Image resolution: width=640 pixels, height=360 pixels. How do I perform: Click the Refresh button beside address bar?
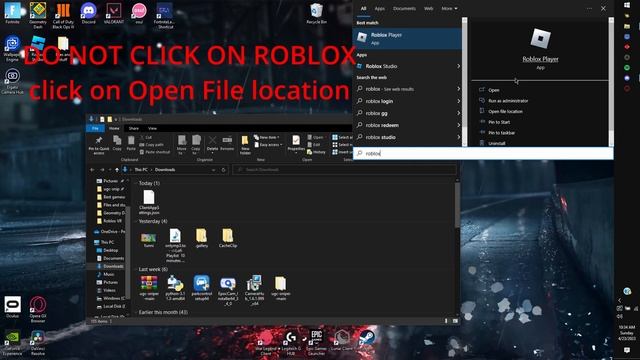(x=223, y=170)
